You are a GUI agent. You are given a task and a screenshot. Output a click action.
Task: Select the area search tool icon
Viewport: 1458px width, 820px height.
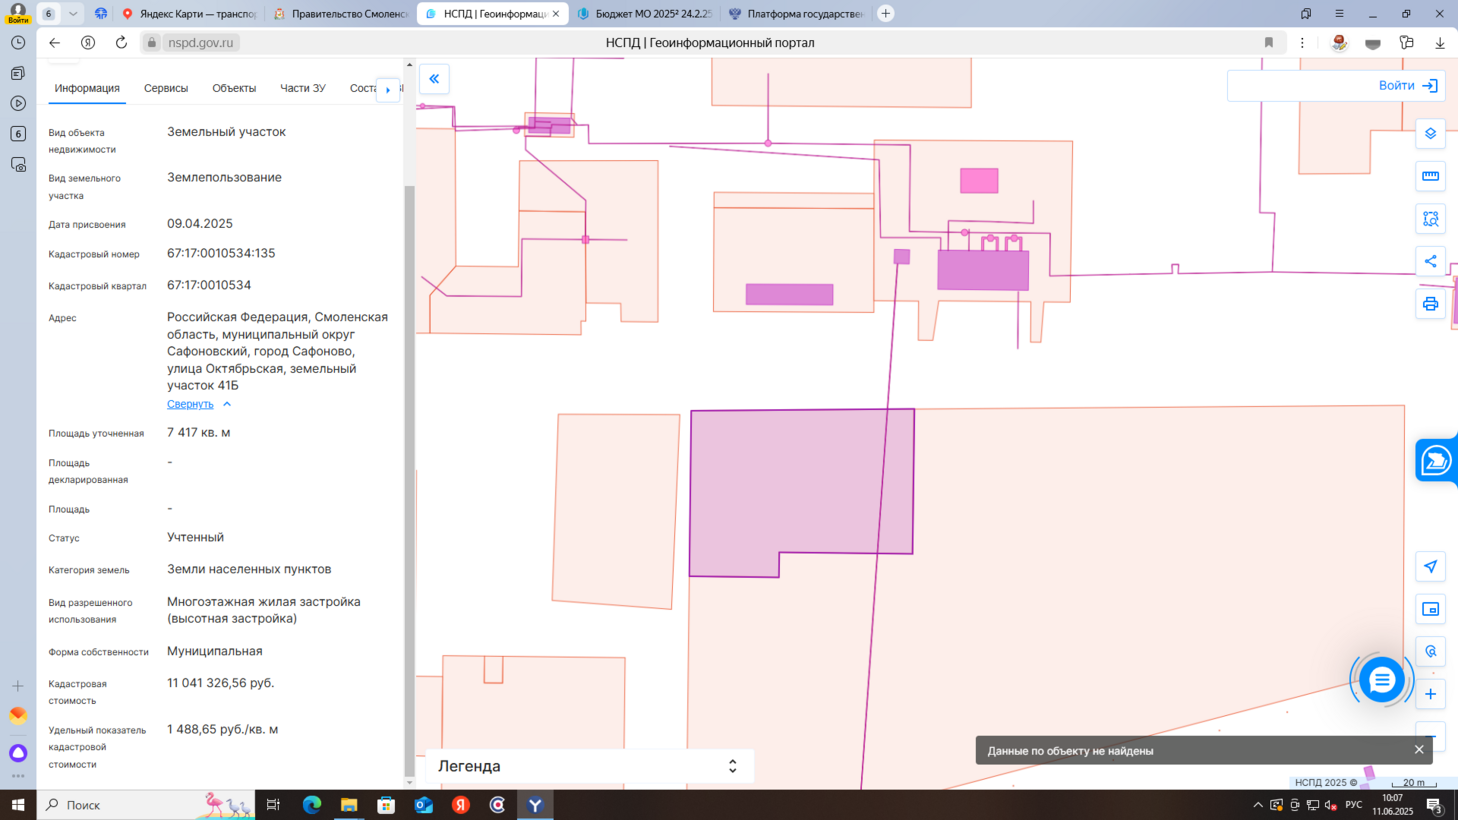point(1430,219)
